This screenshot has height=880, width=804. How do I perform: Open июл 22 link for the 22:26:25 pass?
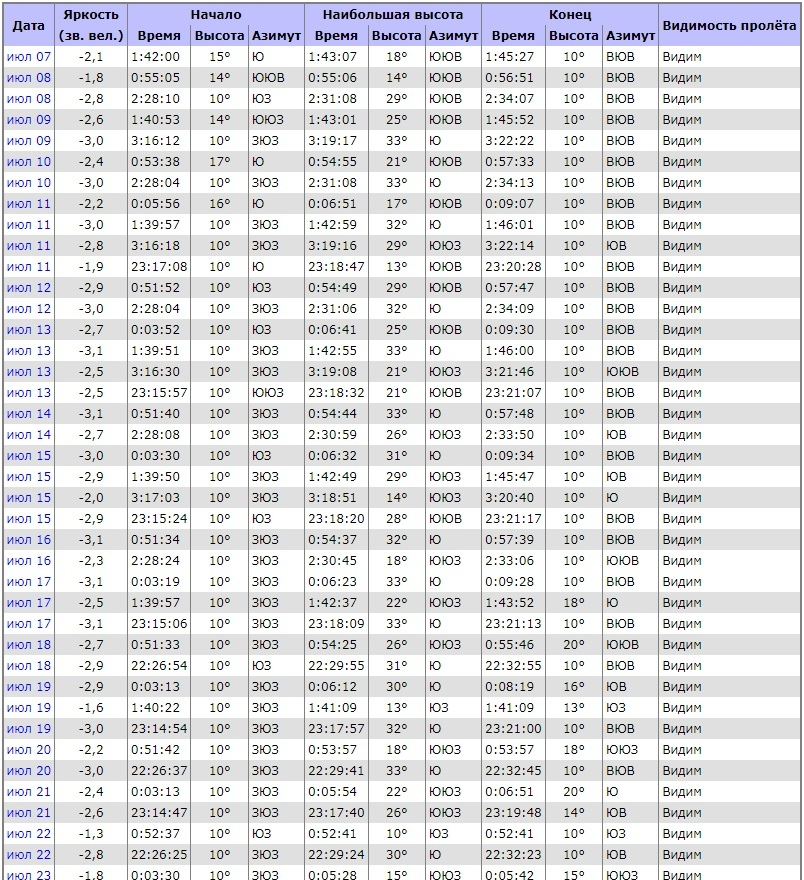tap(29, 855)
